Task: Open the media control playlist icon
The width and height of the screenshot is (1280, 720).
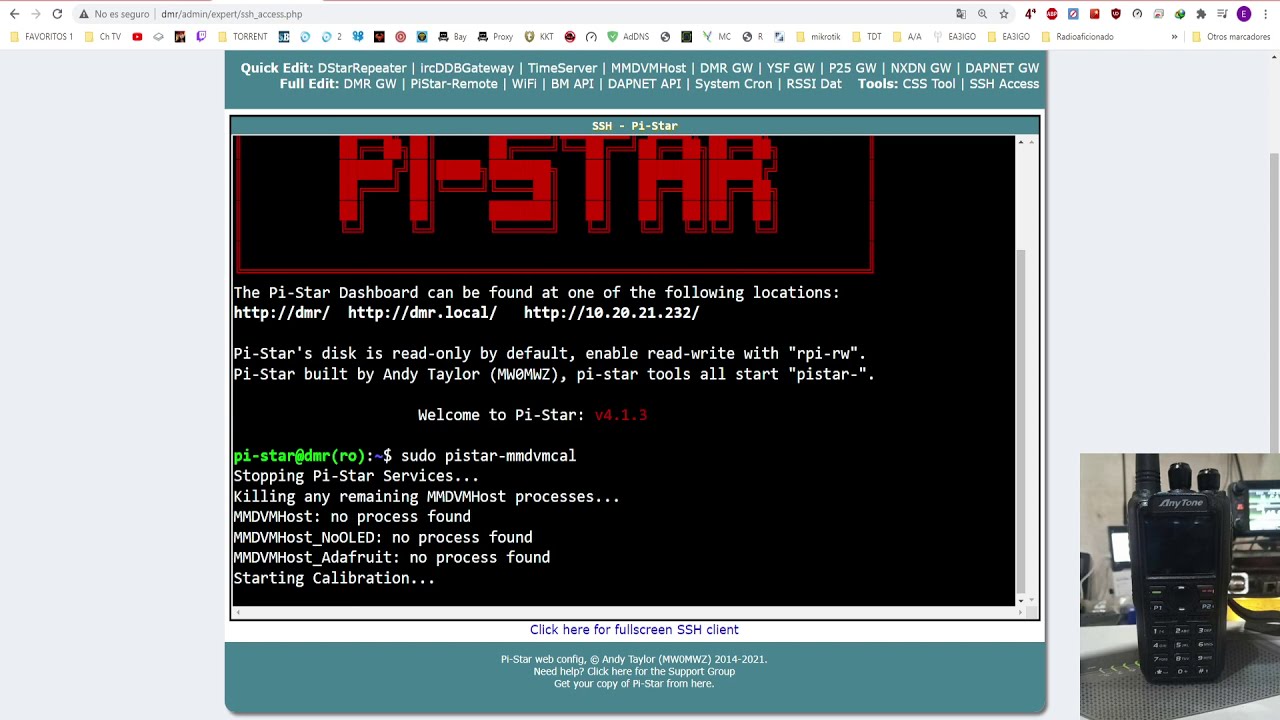Action: [1222, 14]
